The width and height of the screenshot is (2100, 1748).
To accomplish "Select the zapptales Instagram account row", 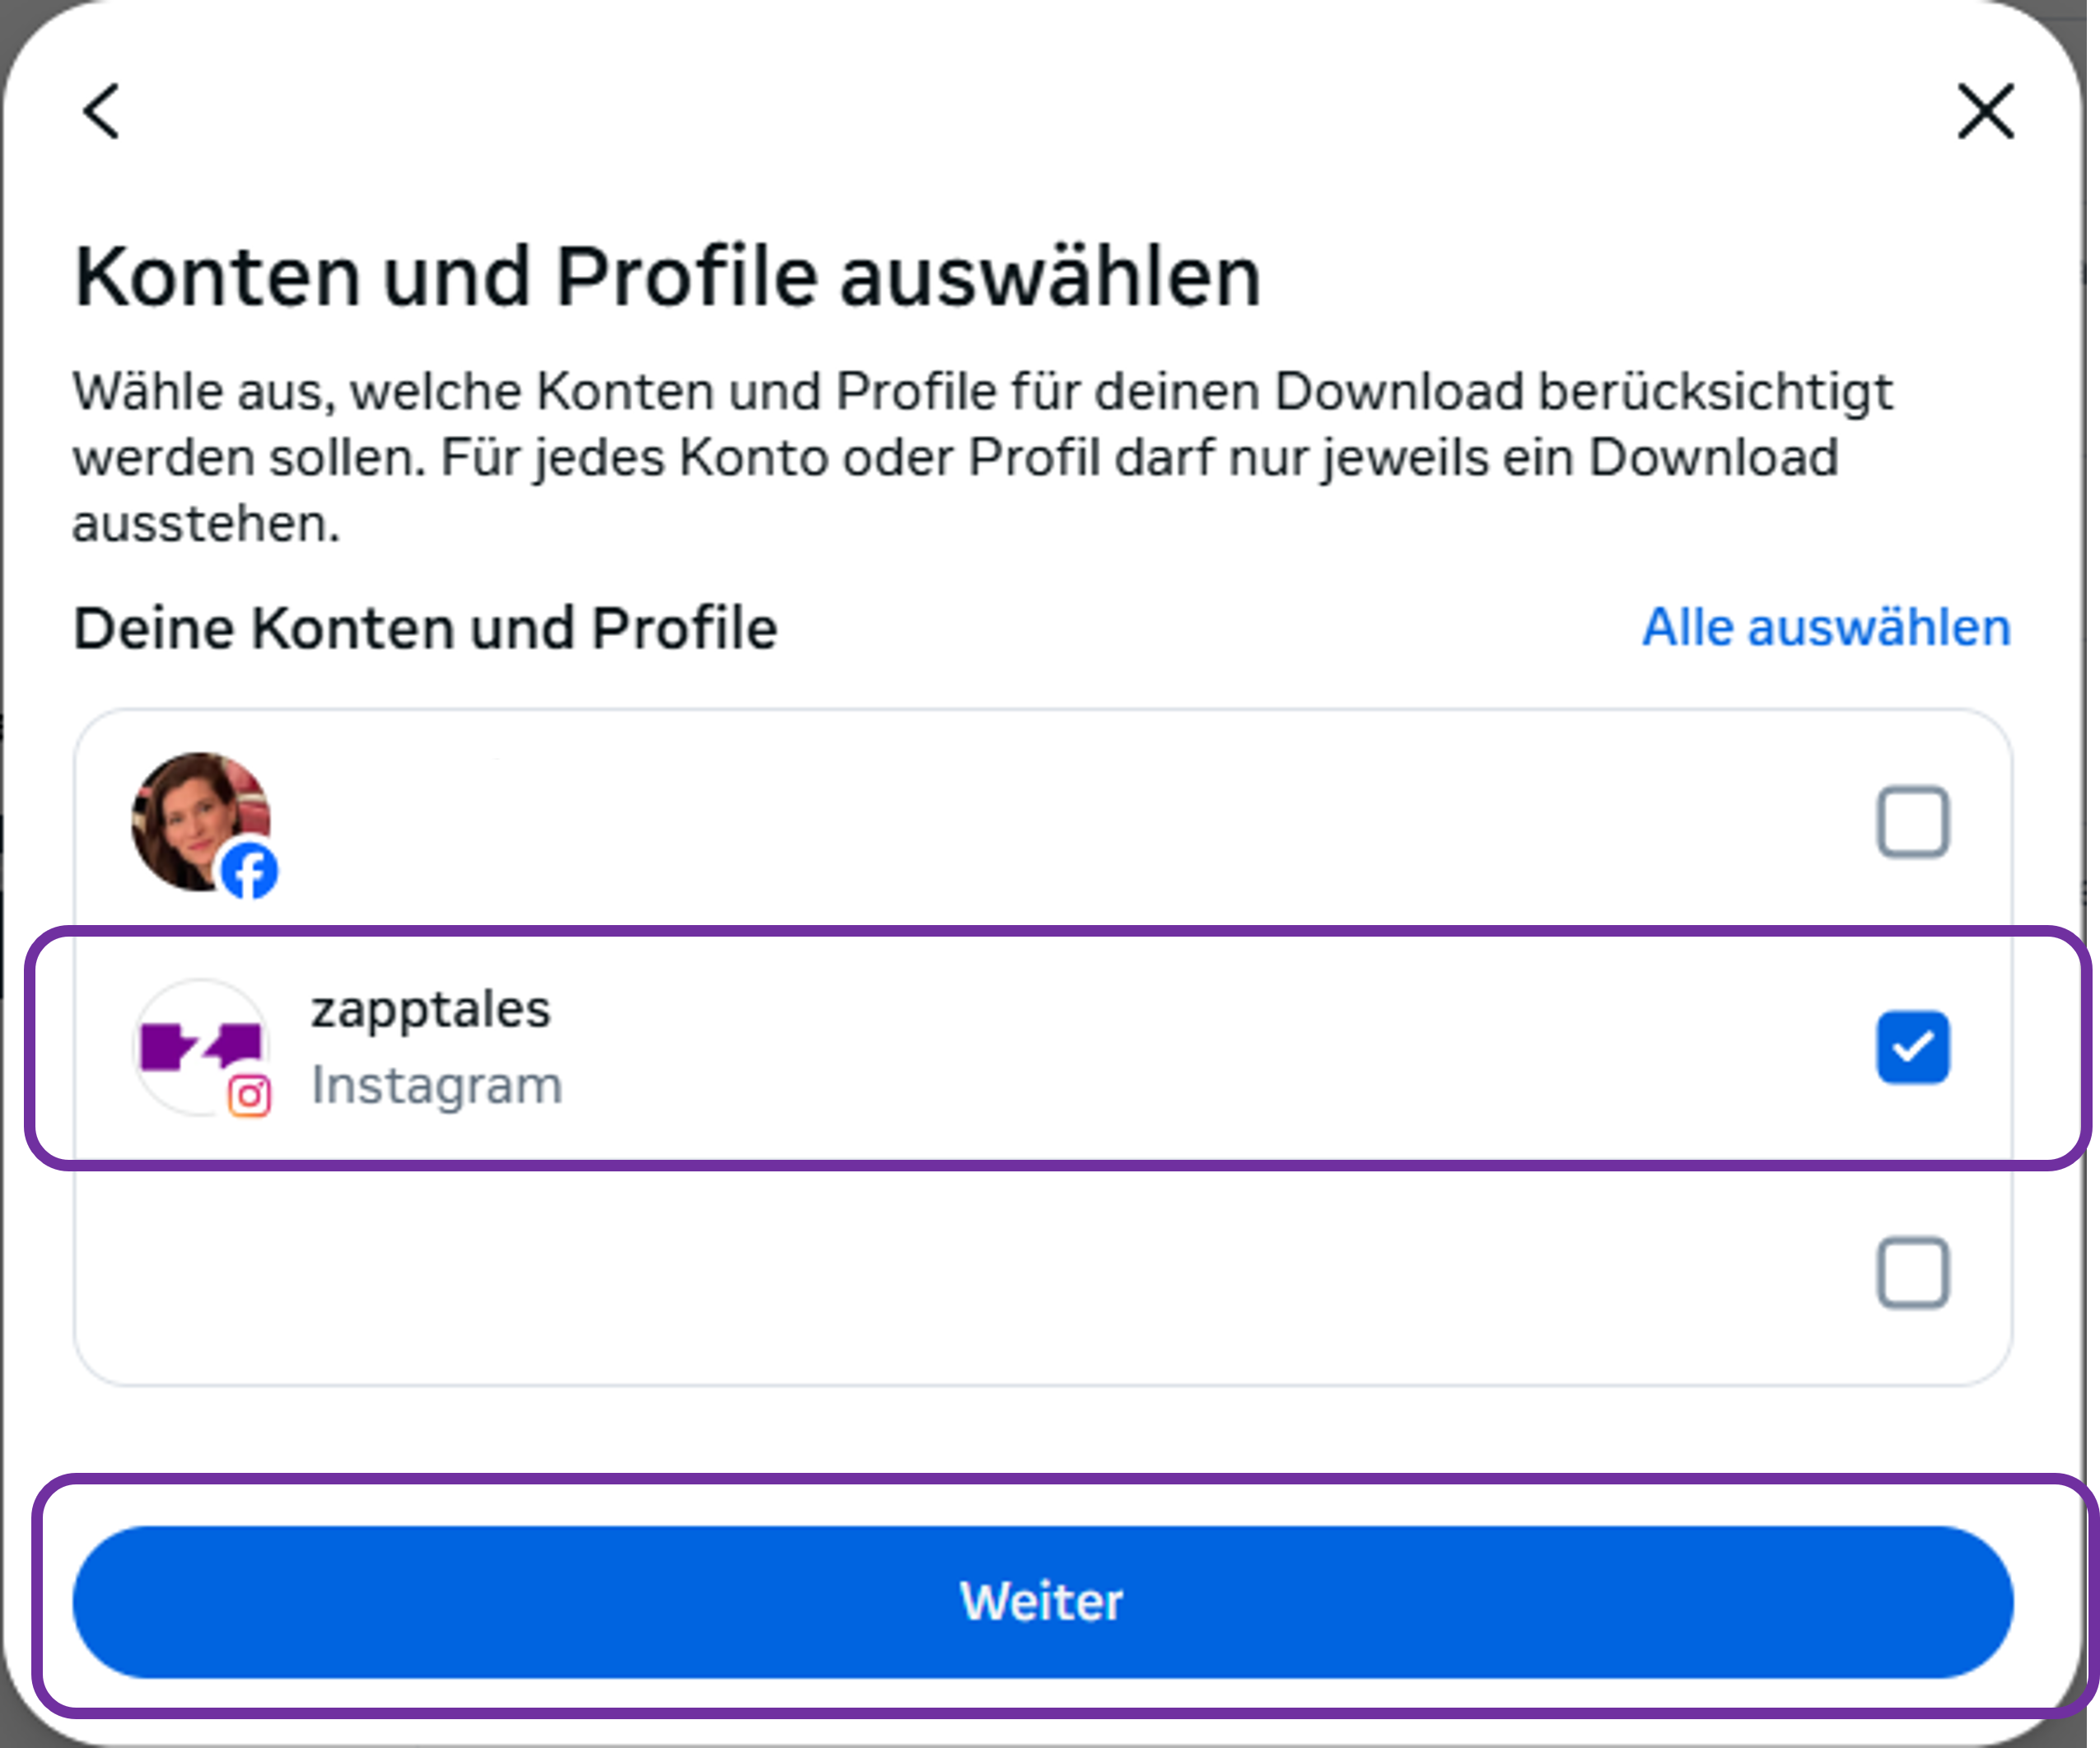I will (1000, 1046).
